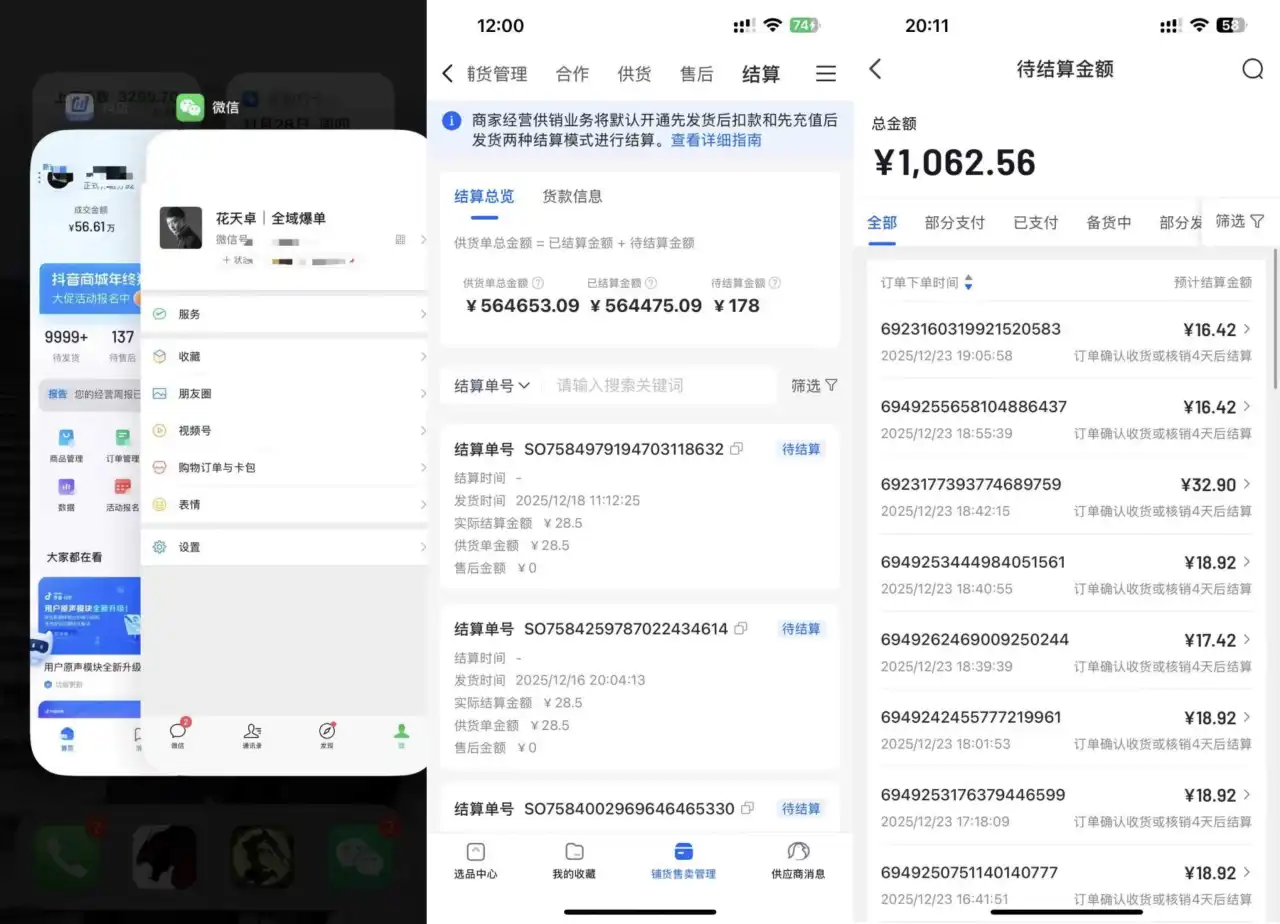The image size is (1280, 924).
Task: Open 筛选 filter on the 待结算金额 page
Action: click(1240, 221)
